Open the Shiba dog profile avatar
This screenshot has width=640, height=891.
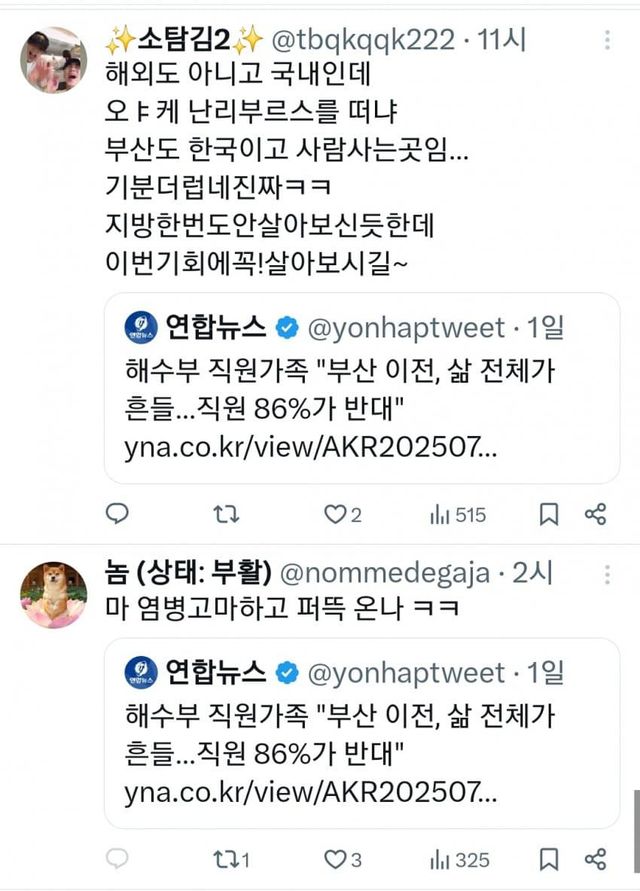[x=53, y=594]
